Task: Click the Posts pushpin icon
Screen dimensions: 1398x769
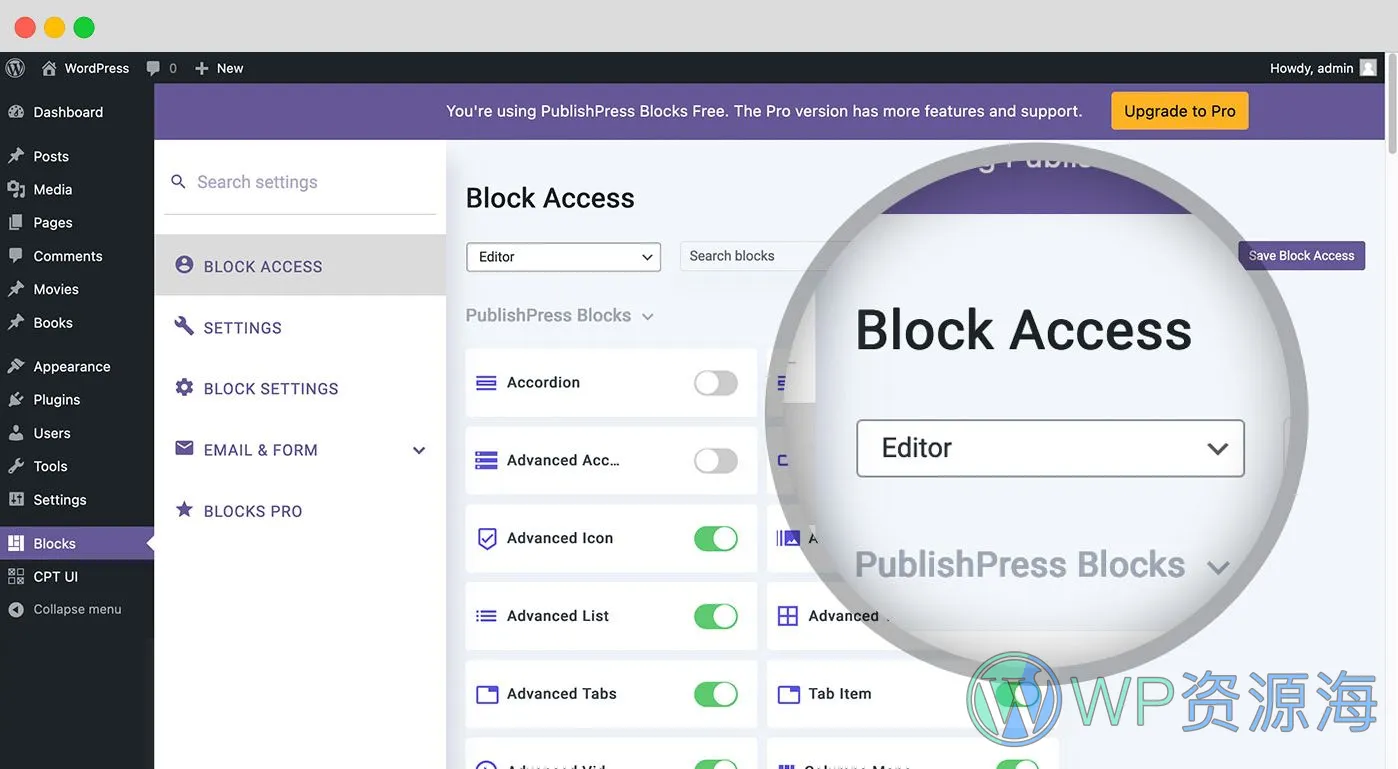Action: point(16,156)
